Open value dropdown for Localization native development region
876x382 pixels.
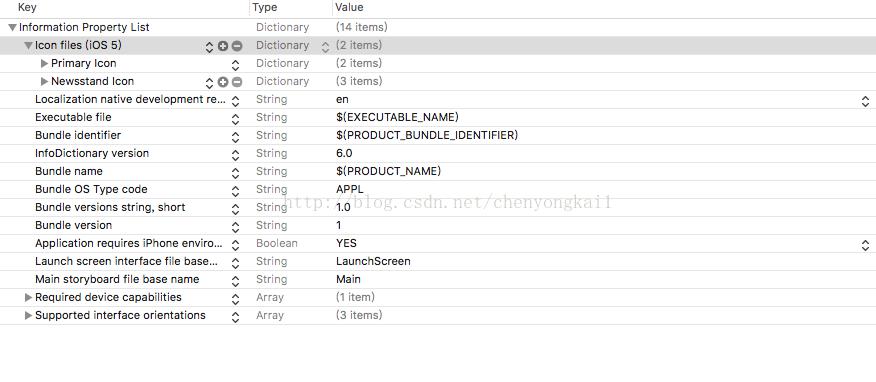(x=865, y=101)
